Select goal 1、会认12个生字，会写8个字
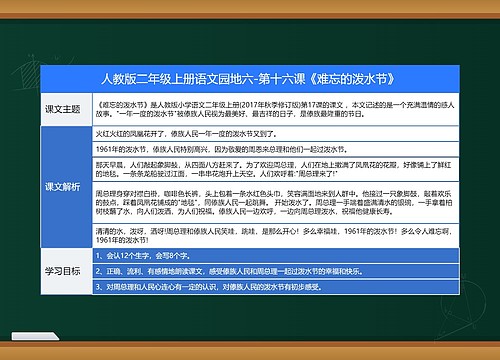This screenshot has width=500, height=360. point(276,256)
